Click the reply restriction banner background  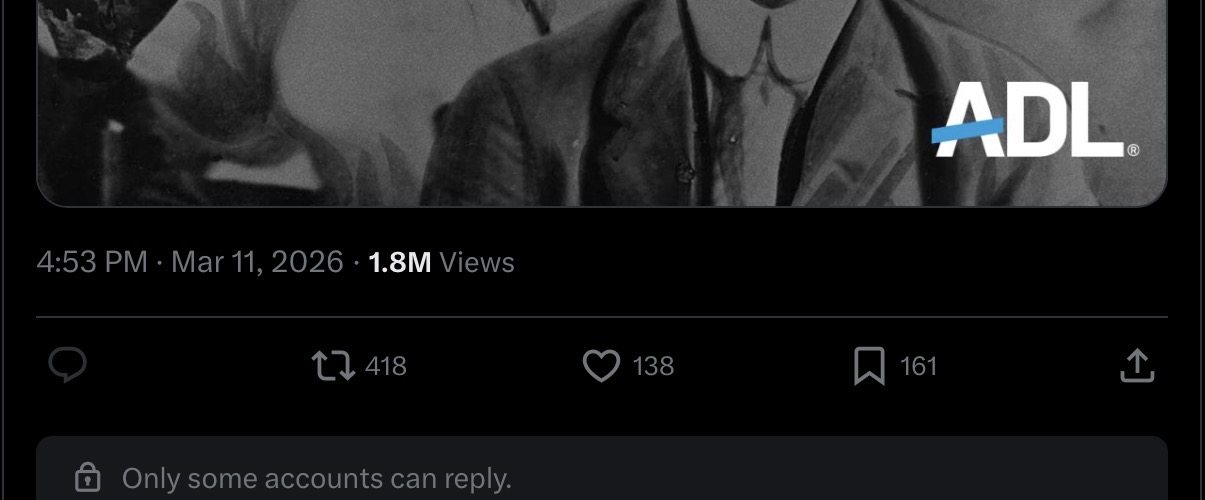(602, 469)
